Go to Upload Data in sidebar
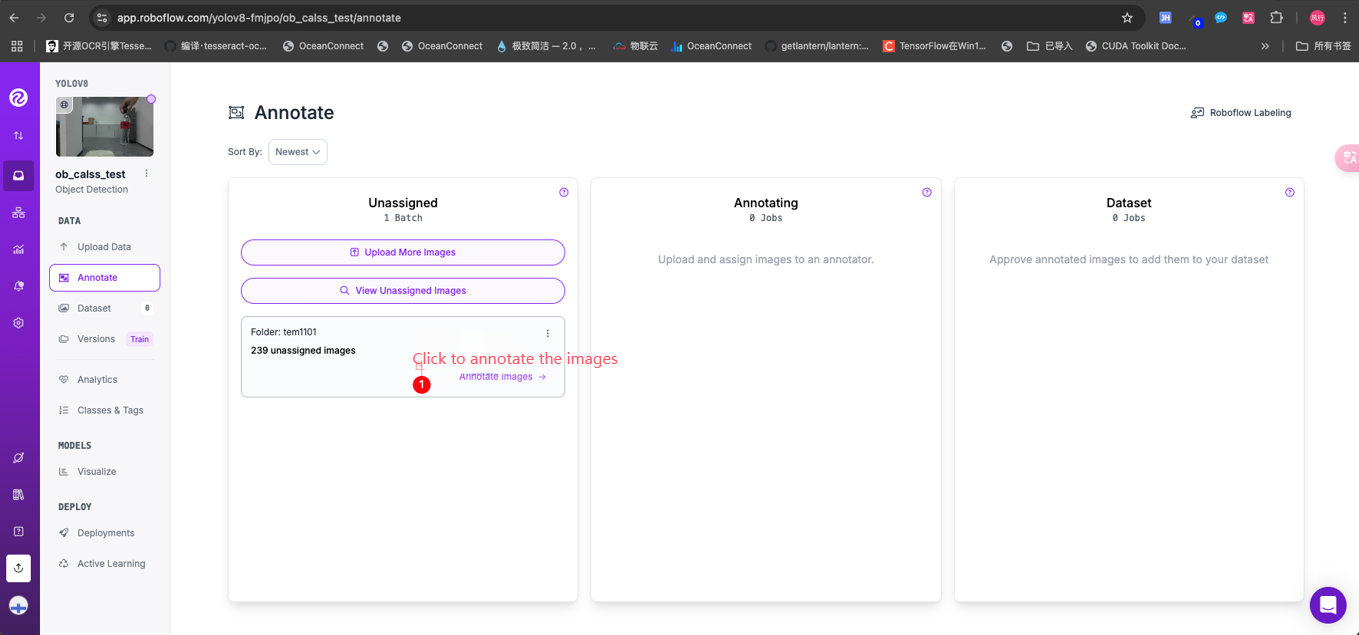 tap(103, 247)
